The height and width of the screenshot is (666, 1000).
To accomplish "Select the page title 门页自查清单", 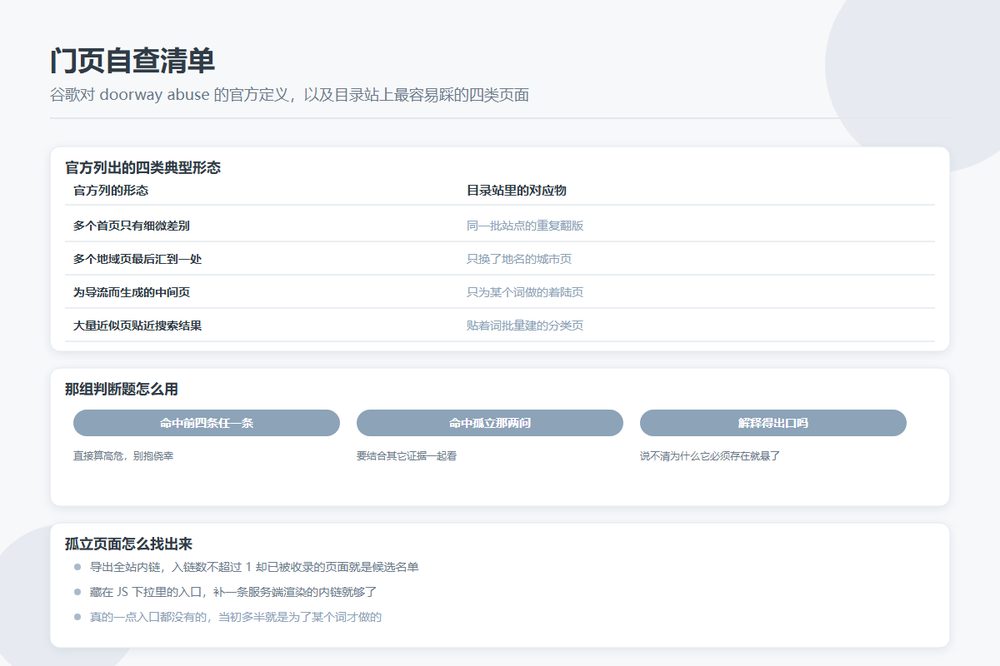I will [132, 61].
